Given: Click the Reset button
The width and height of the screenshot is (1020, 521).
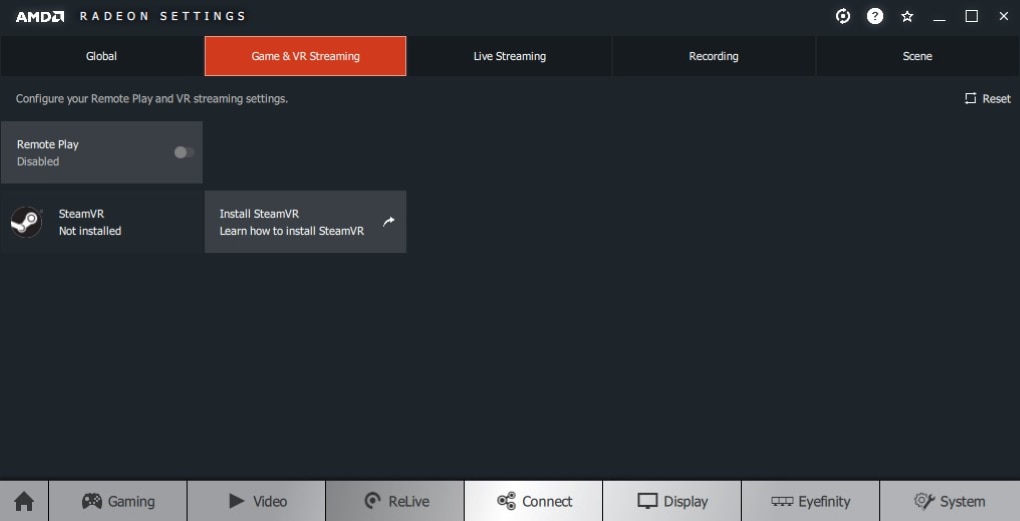Looking at the screenshot, I should 987,98.
